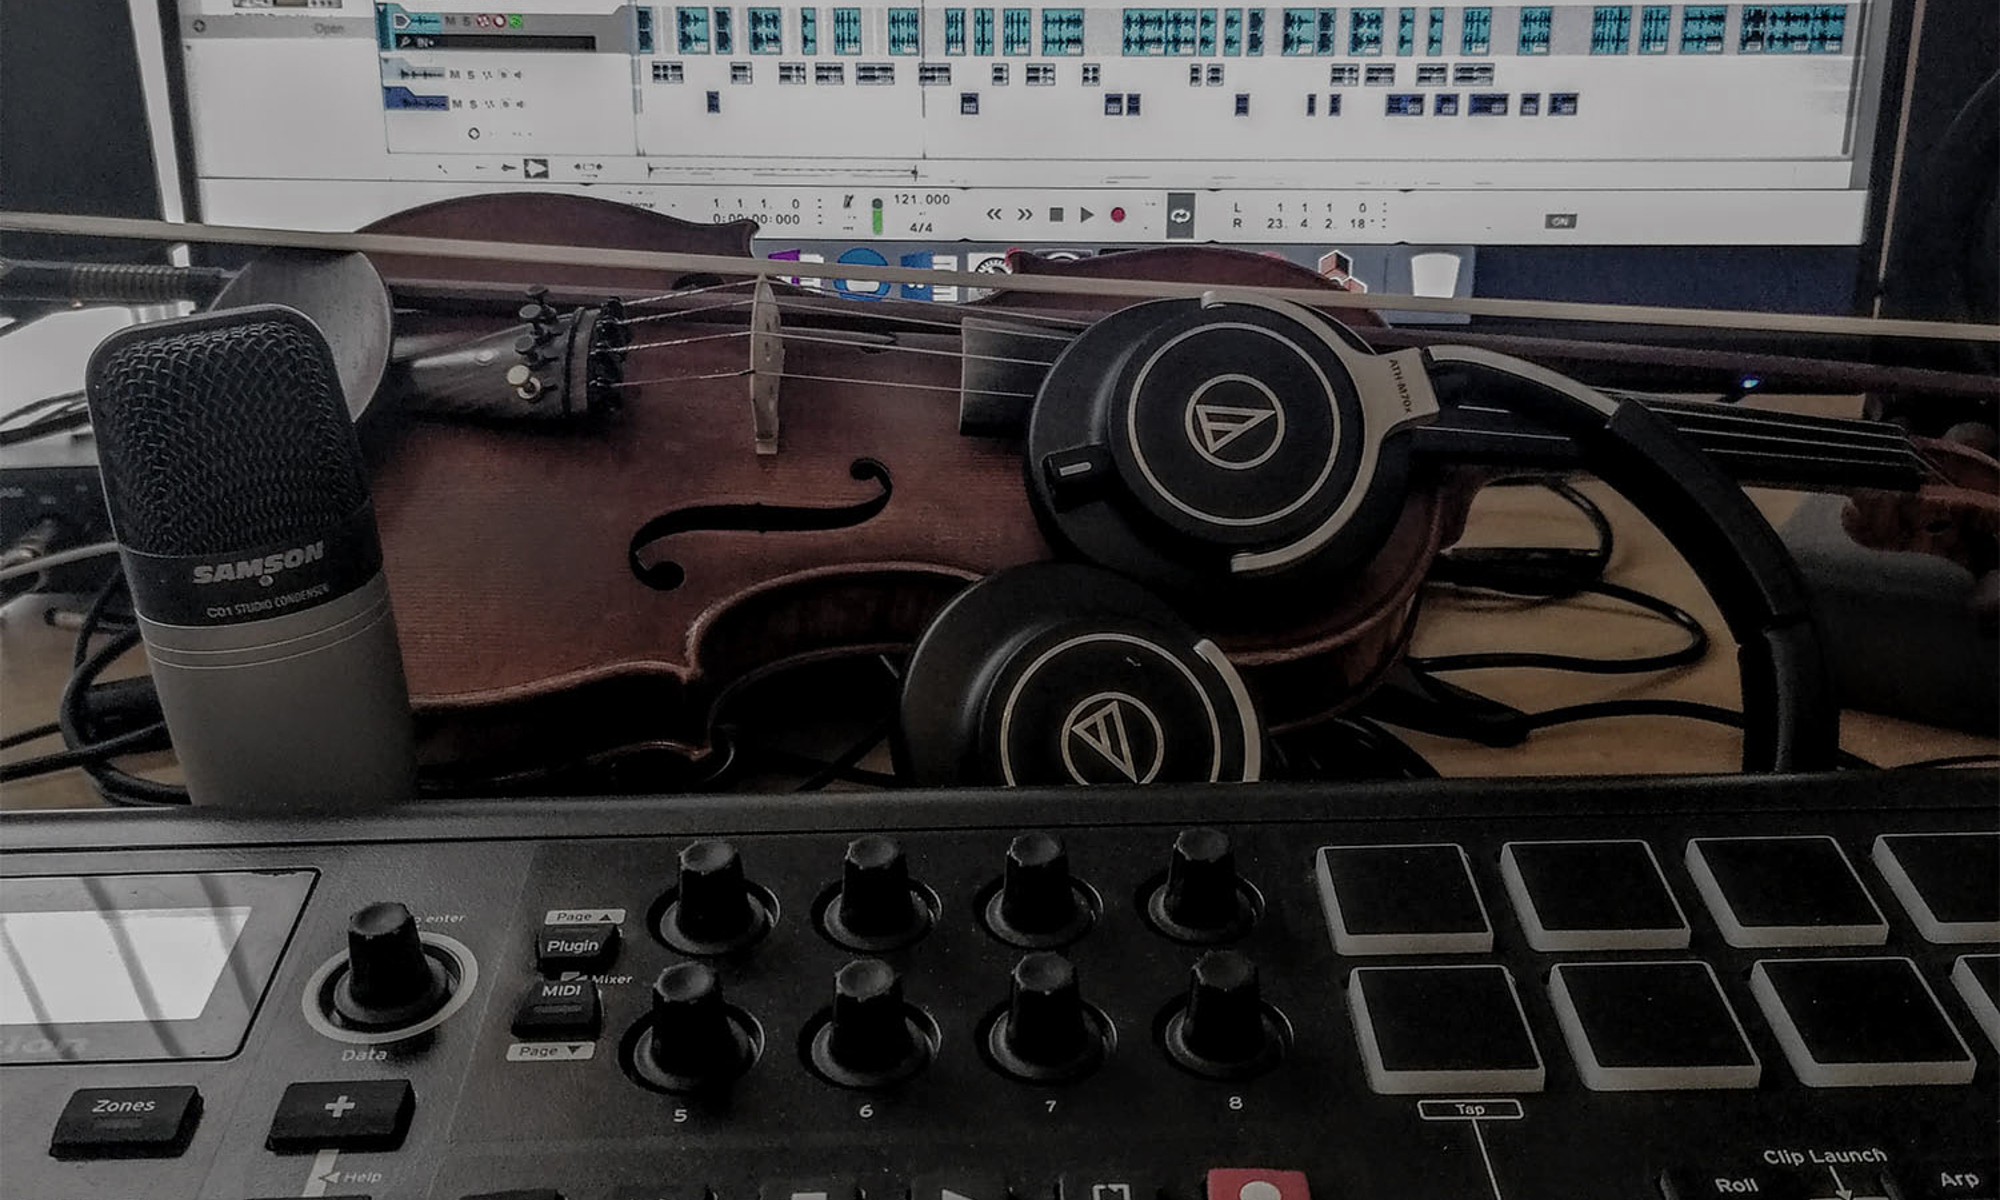
Task: Click the 4/4 time signature field
Action: pos(921,228)
